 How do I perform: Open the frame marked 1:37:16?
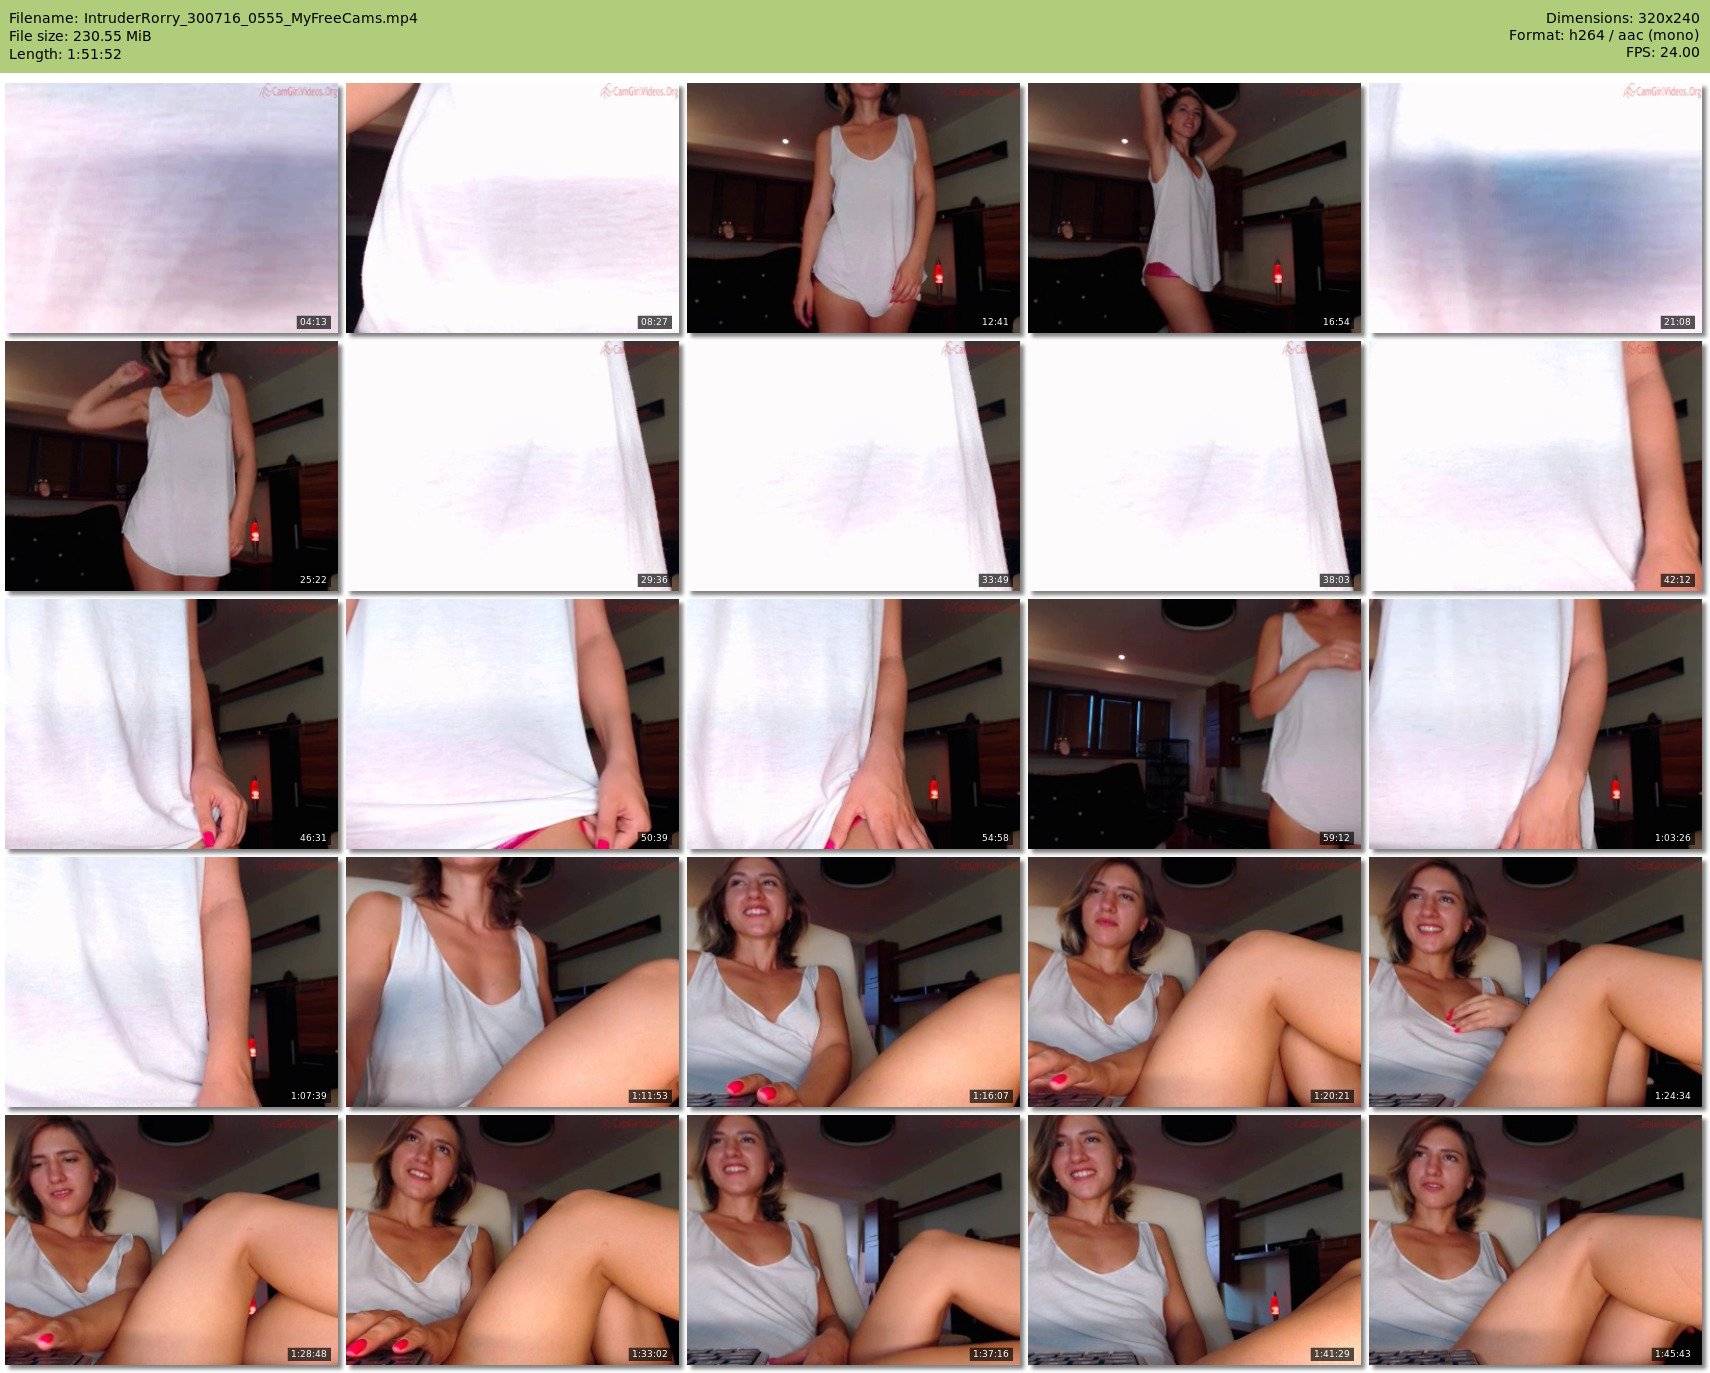point(853,1240)
